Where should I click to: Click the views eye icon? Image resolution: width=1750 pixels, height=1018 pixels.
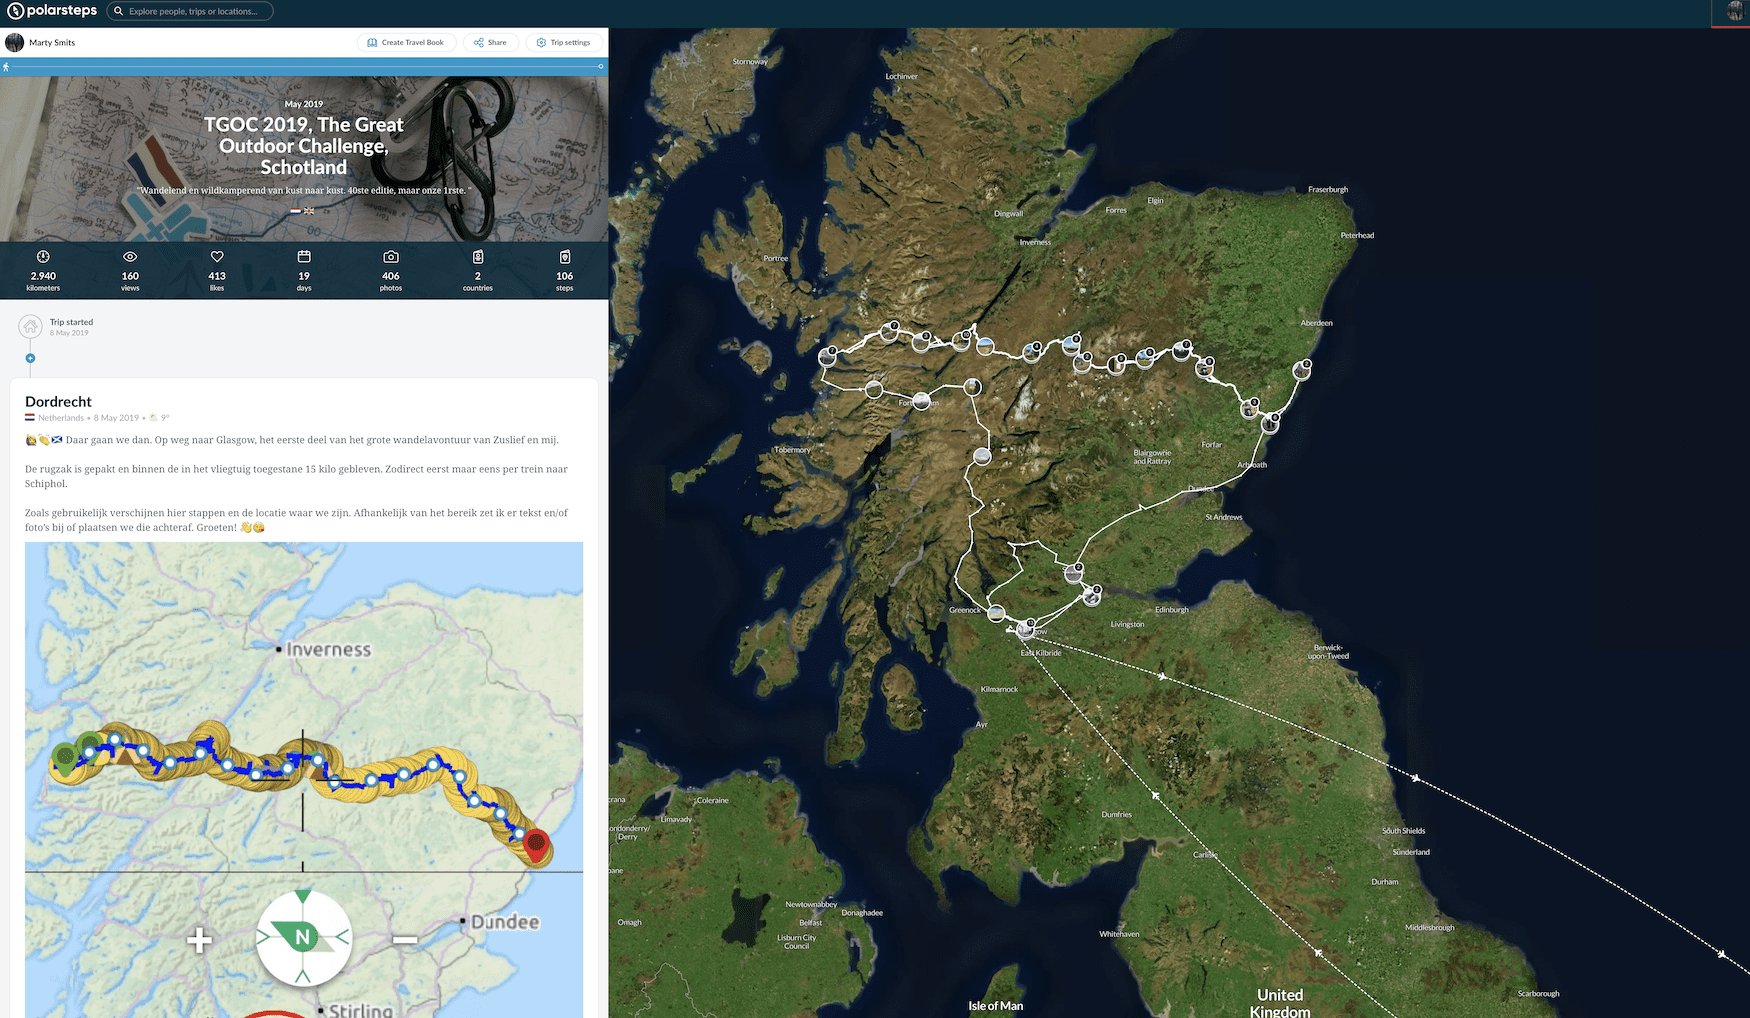click(x=130, y=257)
